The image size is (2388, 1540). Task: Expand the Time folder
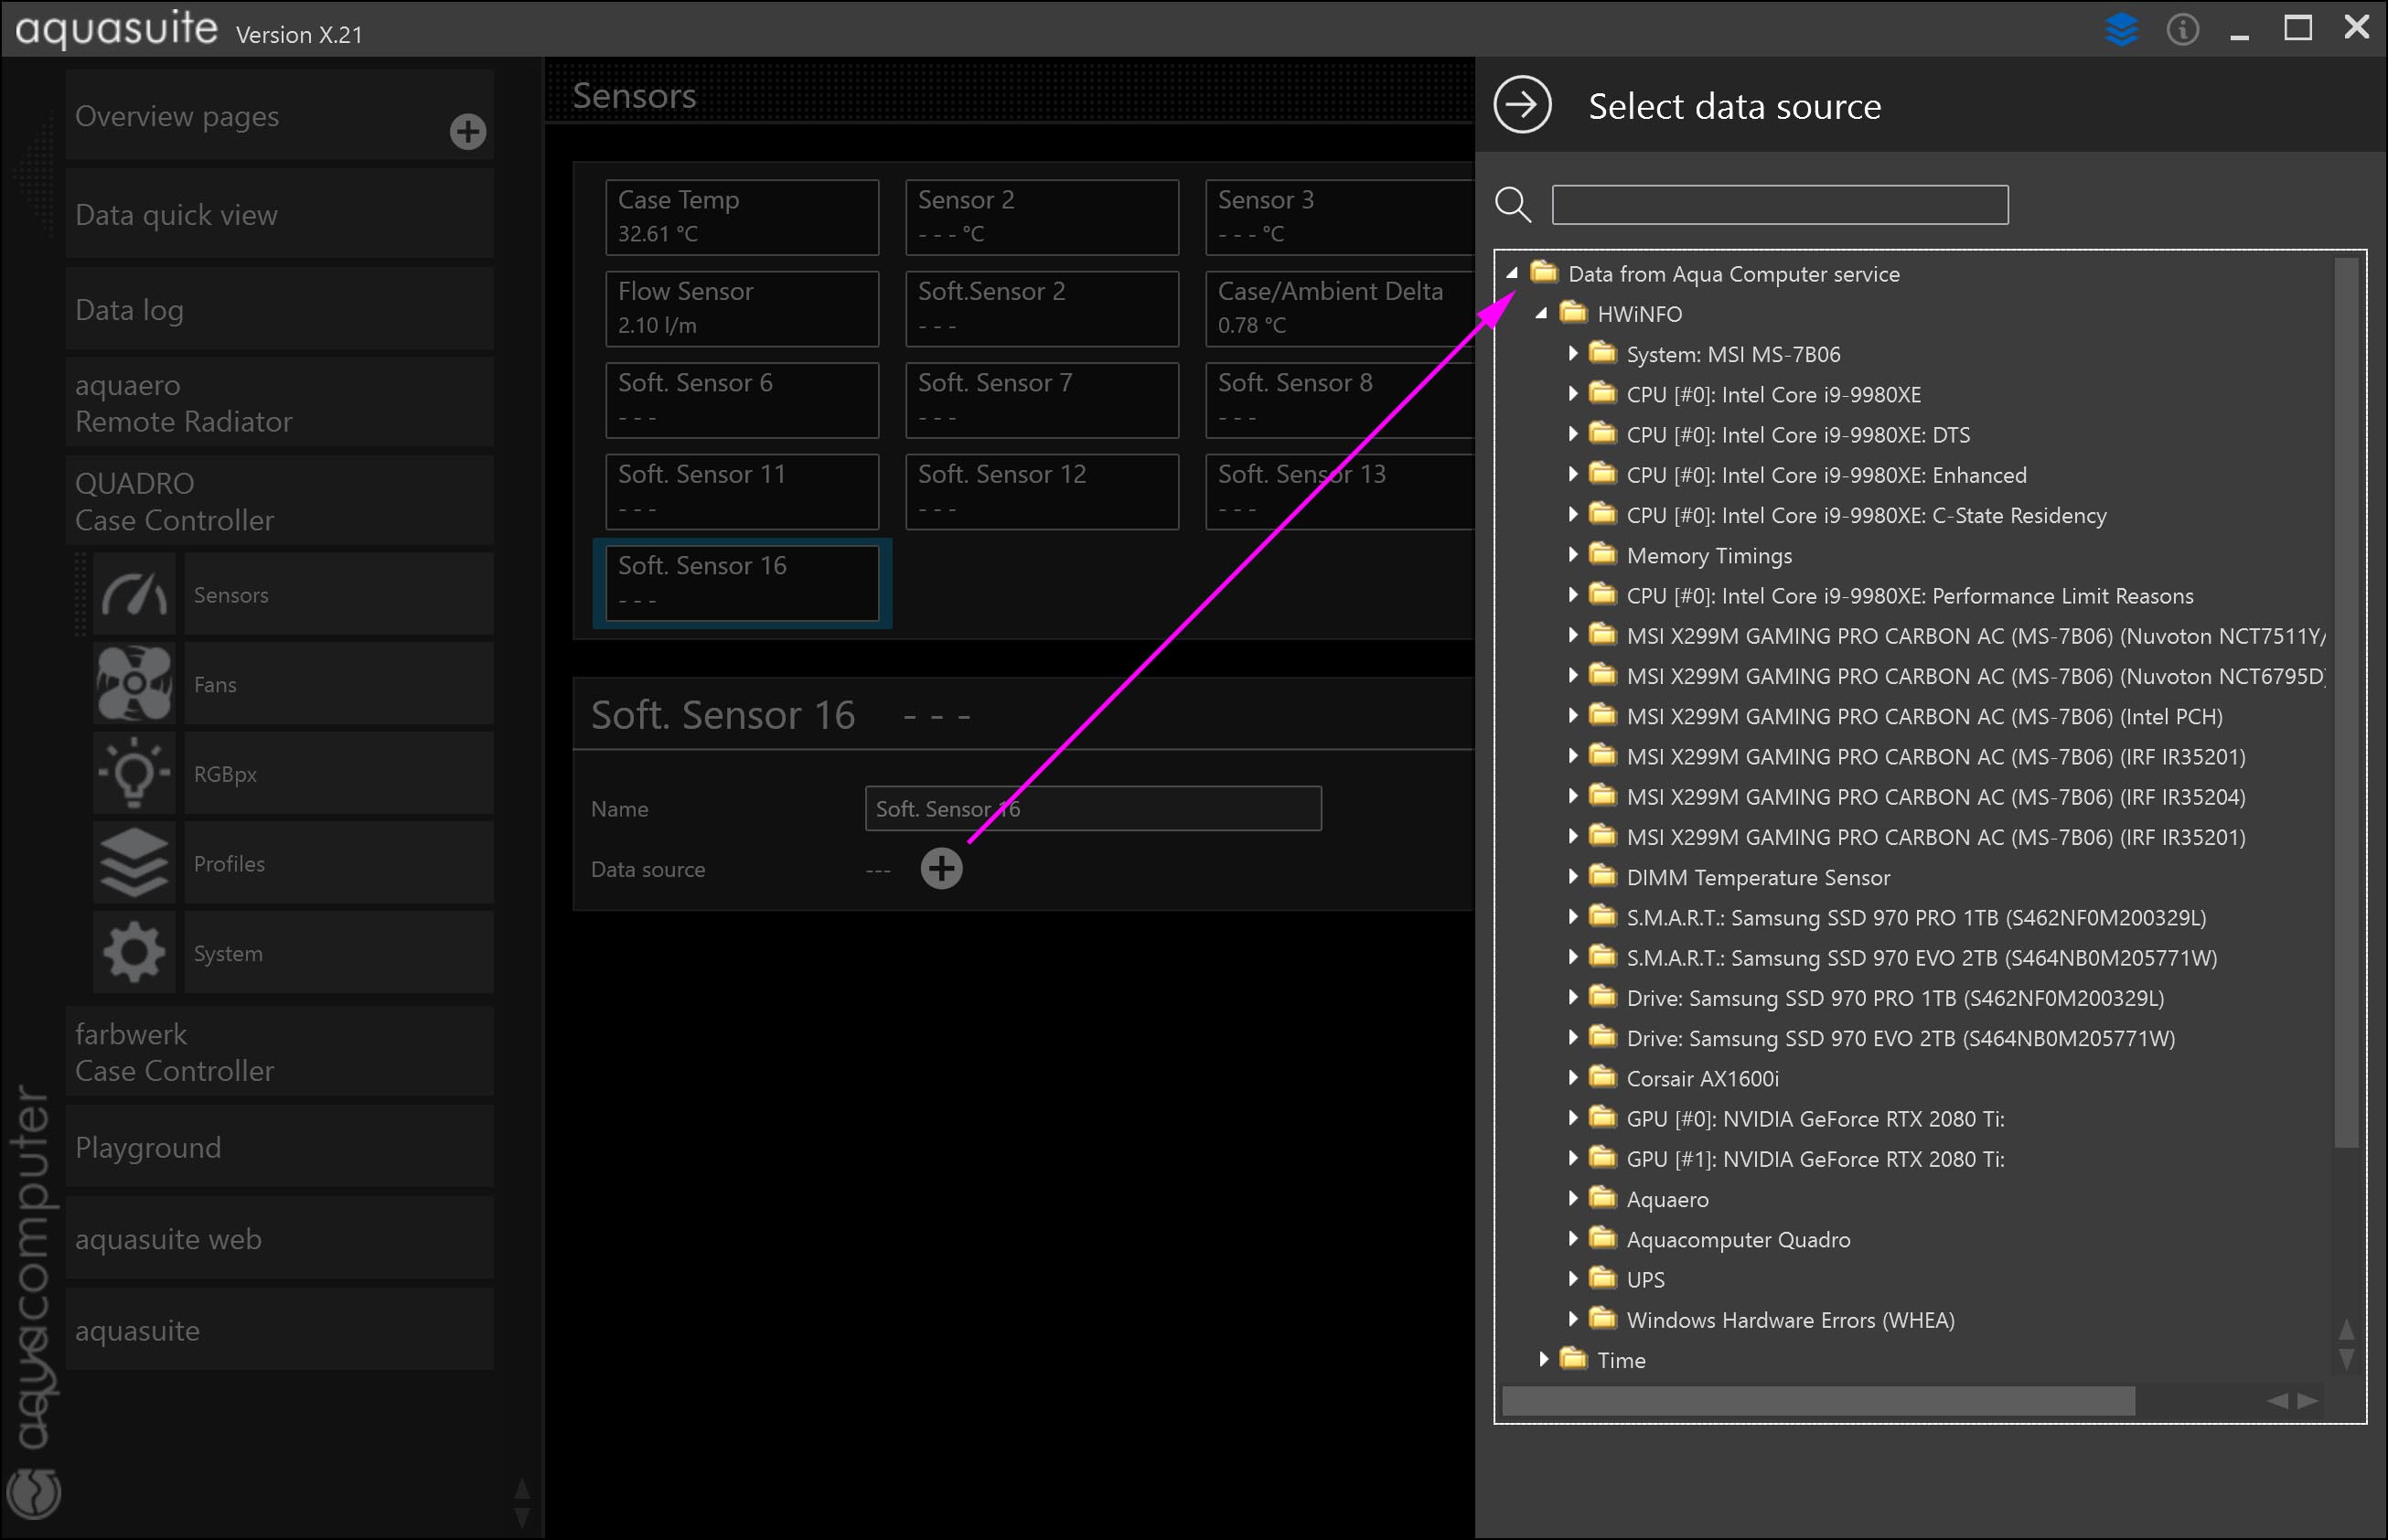click(1543, 1358)
